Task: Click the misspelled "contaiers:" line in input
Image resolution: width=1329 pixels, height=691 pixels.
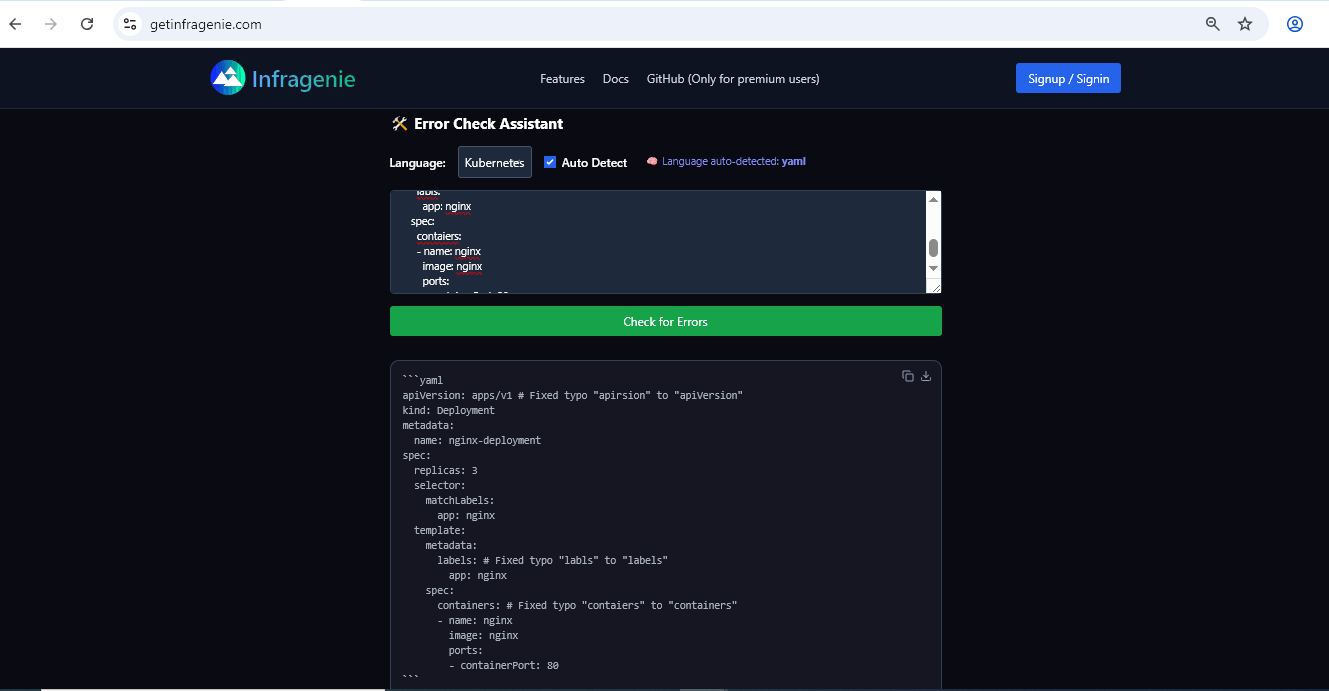Action: coord(439,236)
